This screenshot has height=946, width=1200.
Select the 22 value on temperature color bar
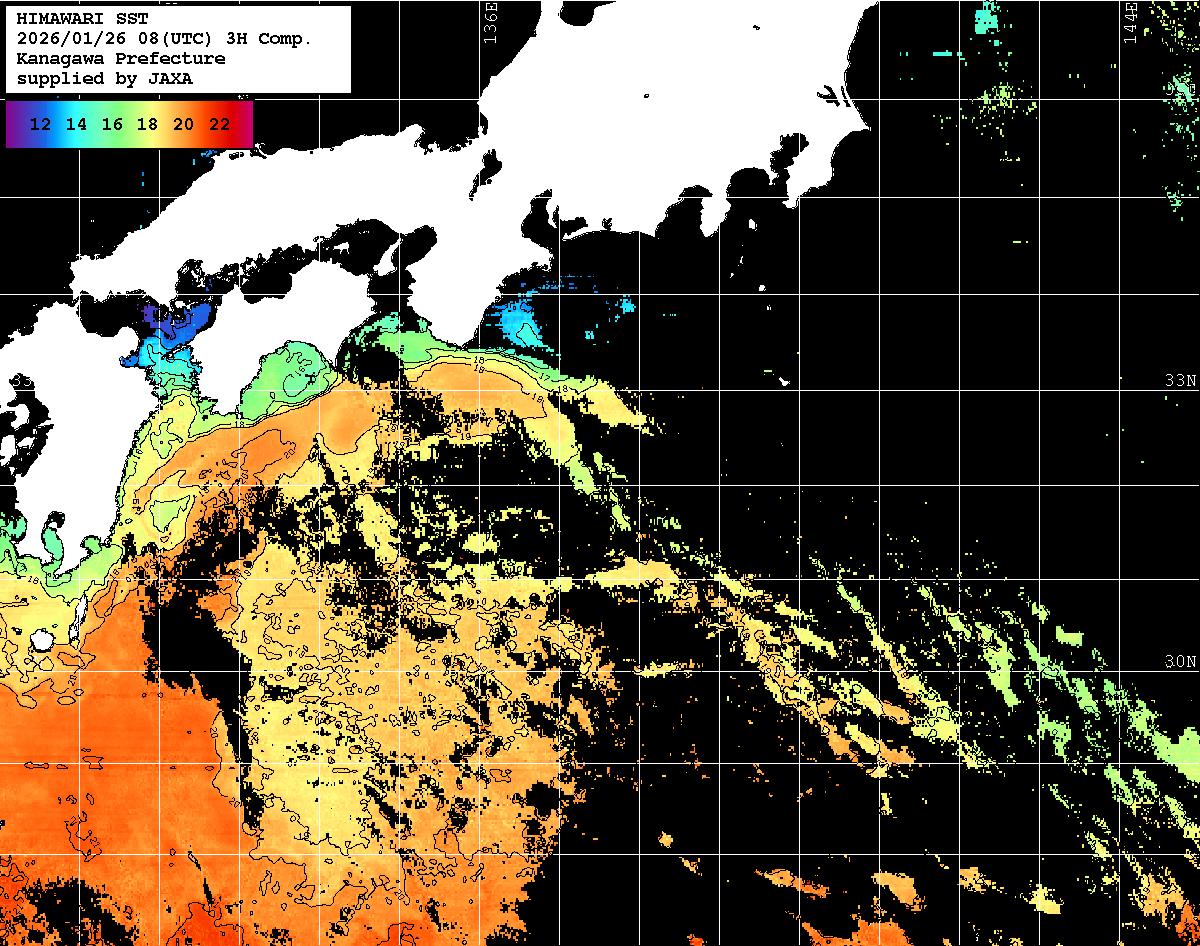219,124
